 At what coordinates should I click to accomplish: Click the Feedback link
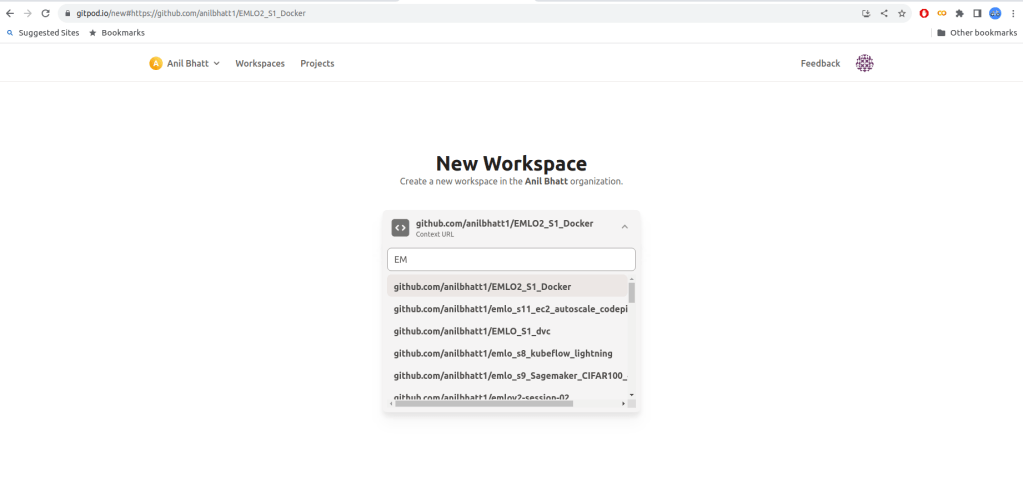click(820, 63)
